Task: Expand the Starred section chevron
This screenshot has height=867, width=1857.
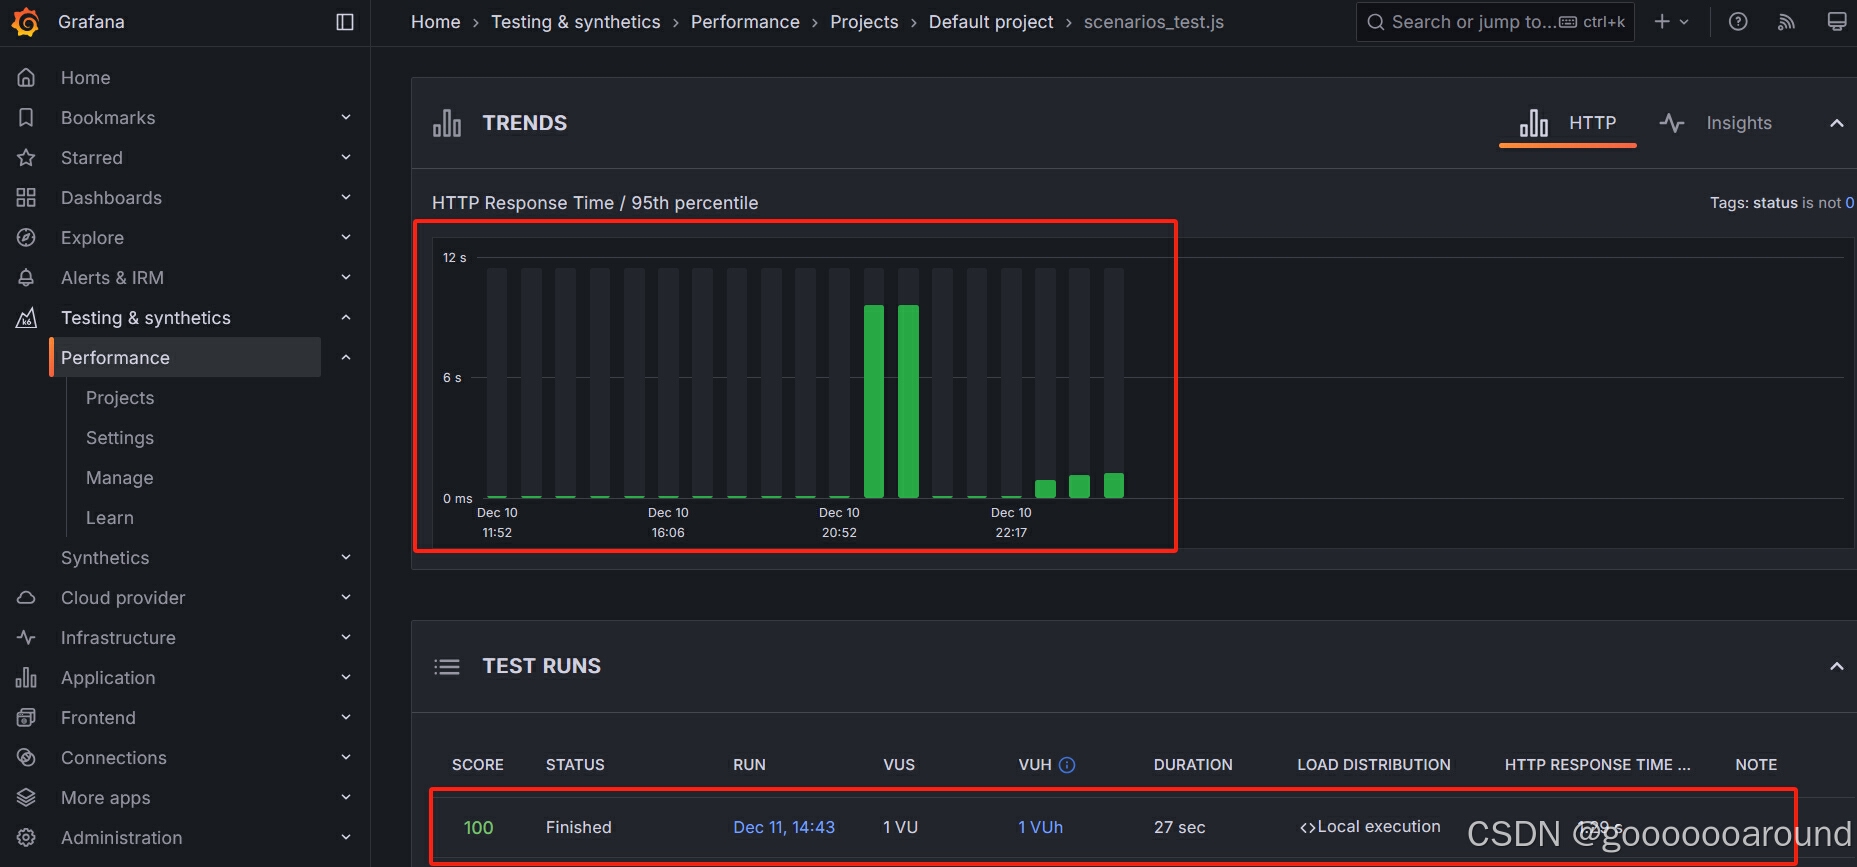Action: pos(346,157)
